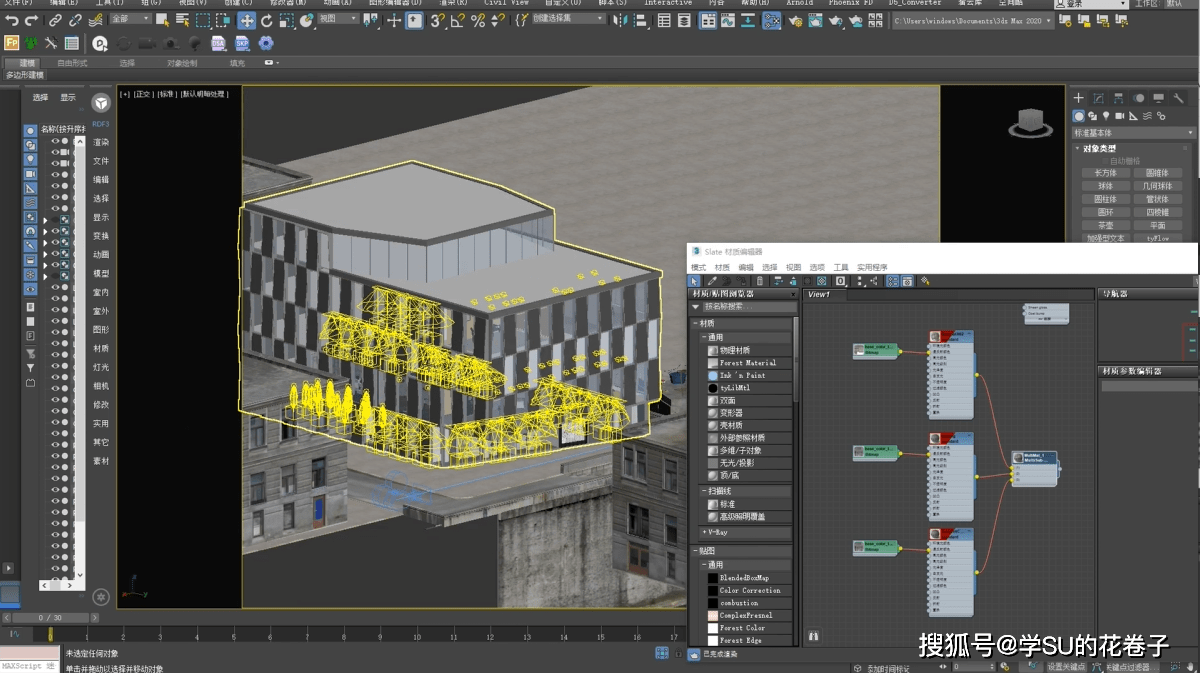Screen dimensions: 1200x673
Task: Open Render Setup teapot icon
Action: (x=795, y=20)
